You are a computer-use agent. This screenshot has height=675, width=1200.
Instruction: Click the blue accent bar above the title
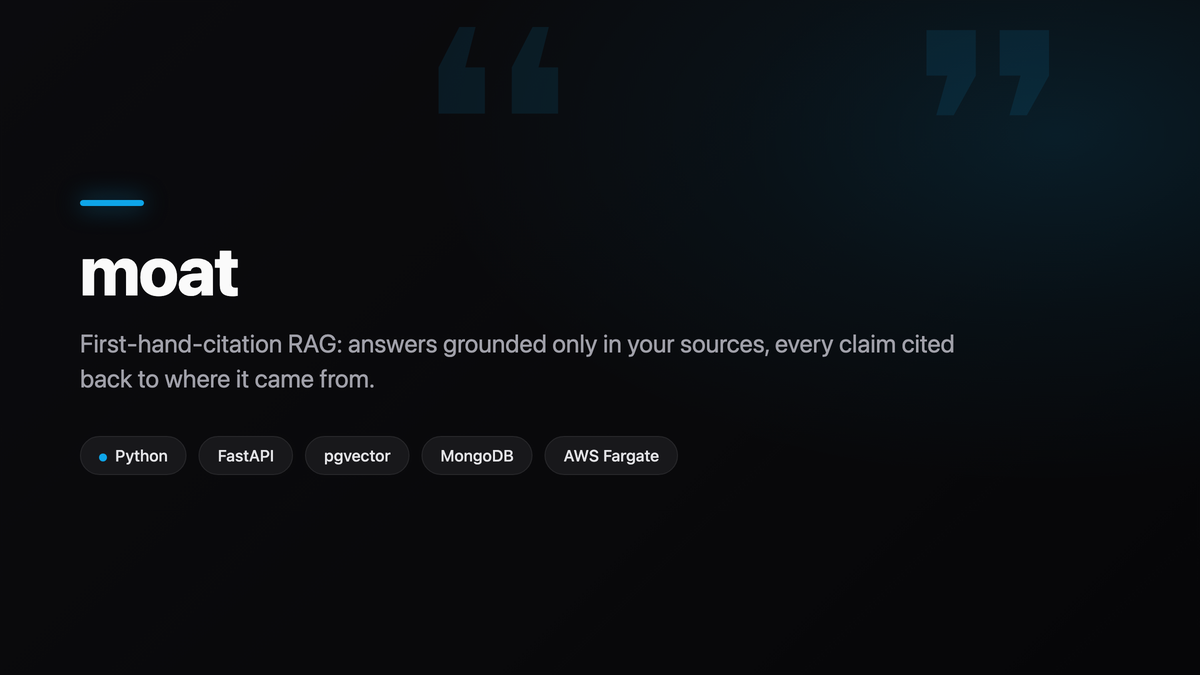tap(112, 203)
